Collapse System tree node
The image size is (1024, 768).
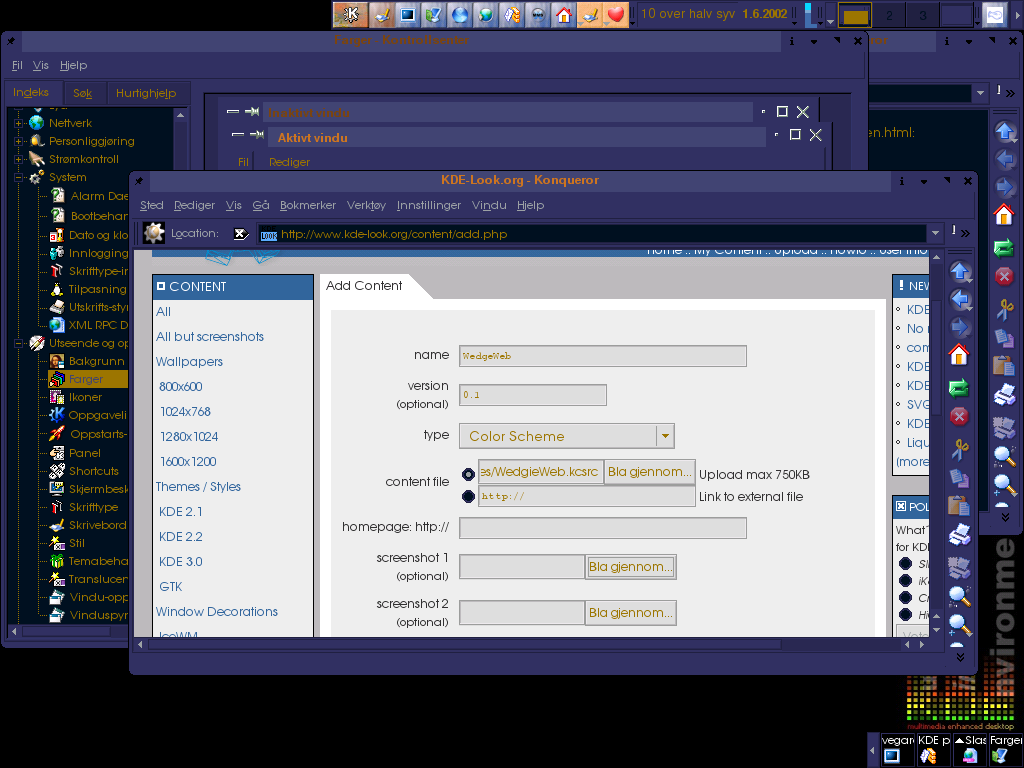(18, 177)
